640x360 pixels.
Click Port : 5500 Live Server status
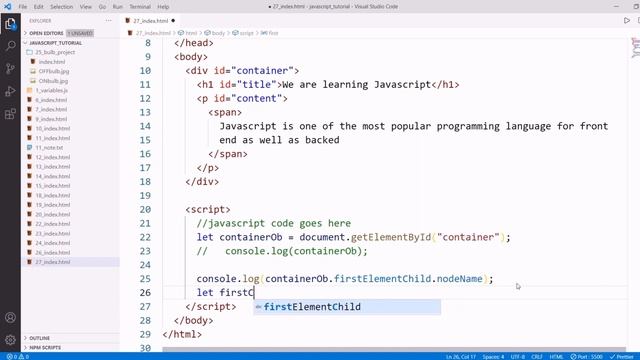[x=587, y=356]
